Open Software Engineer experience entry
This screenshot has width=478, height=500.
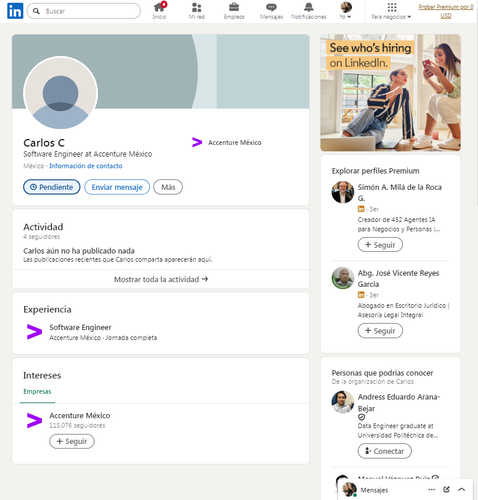[x=80, y=327]
